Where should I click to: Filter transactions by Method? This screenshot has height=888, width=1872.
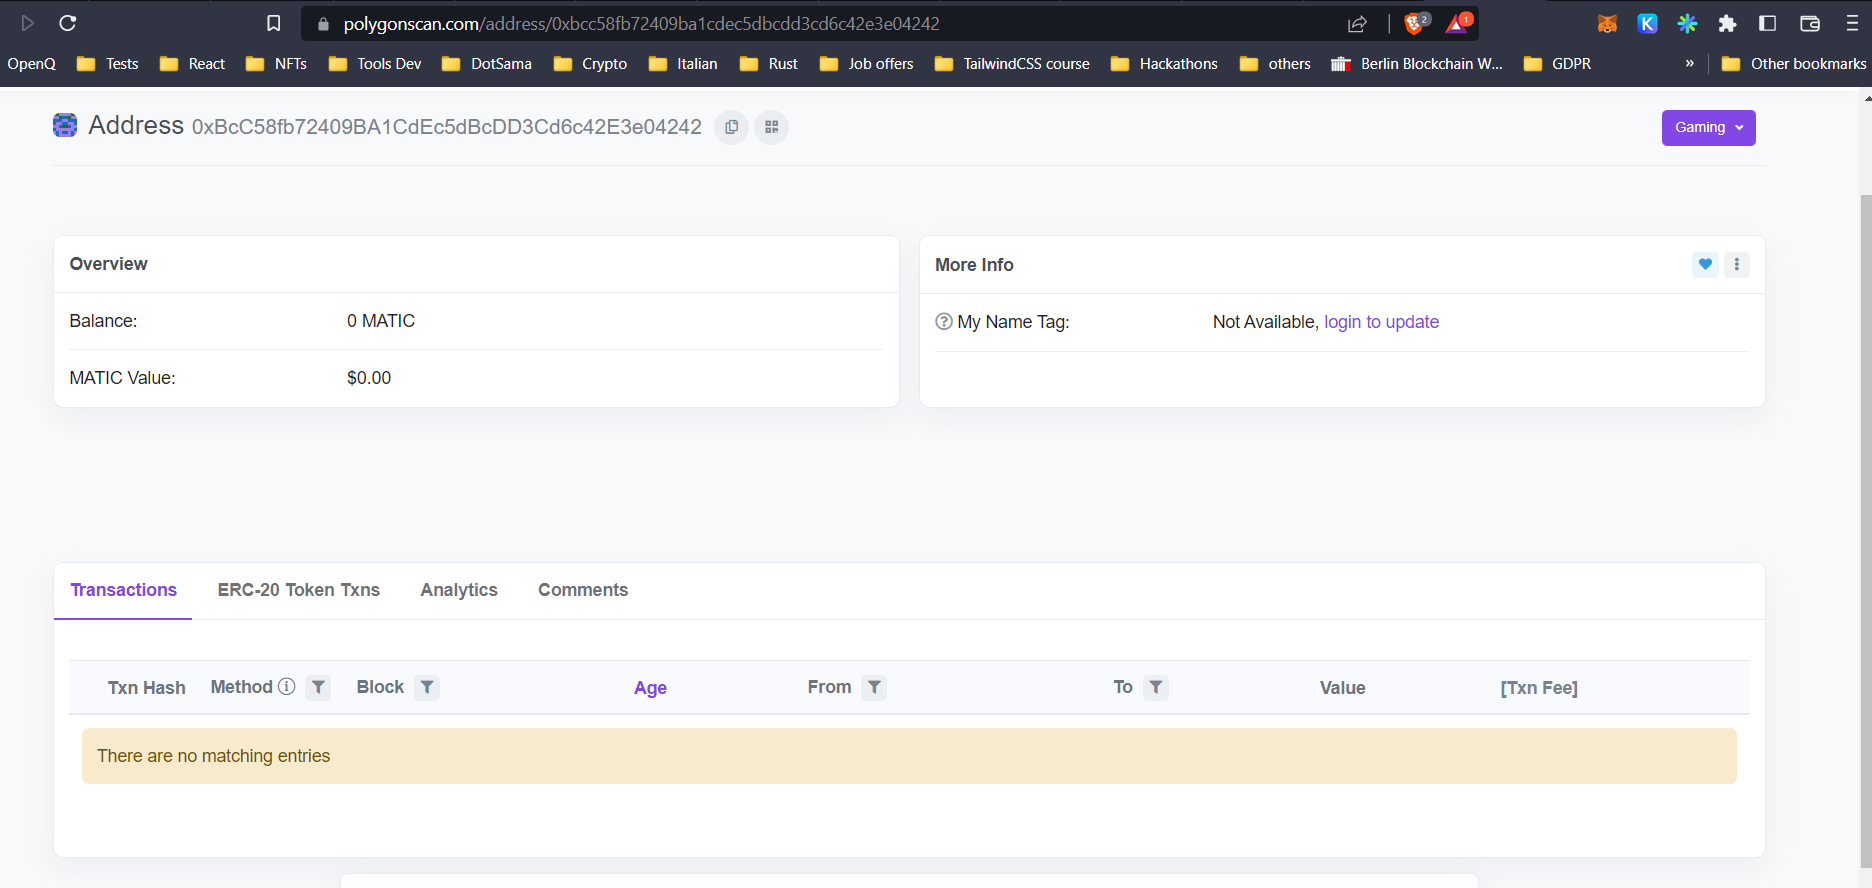coord(318,687)
